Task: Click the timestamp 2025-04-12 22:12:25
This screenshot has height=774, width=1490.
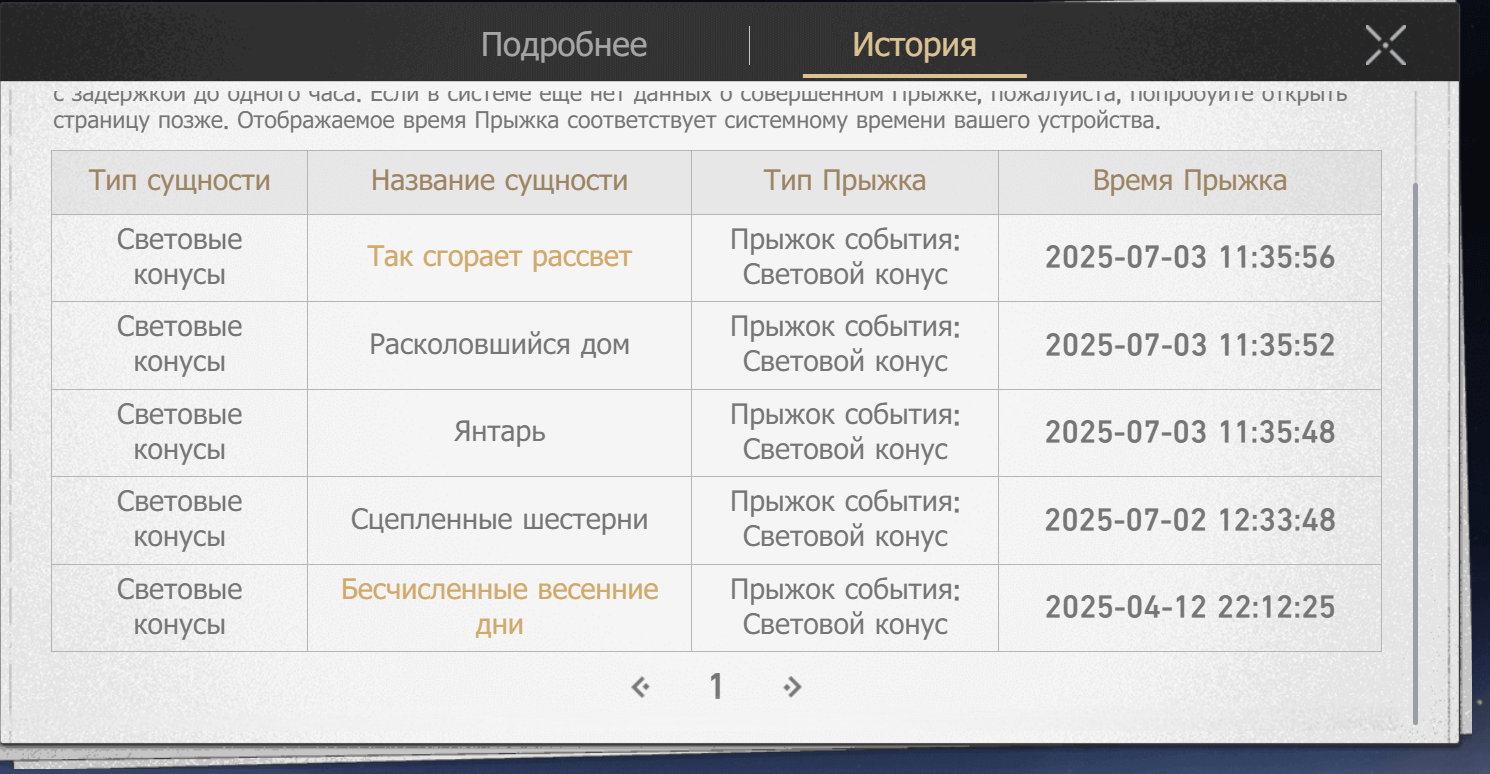Action: pyautogui.click(x=1190, y=606)
